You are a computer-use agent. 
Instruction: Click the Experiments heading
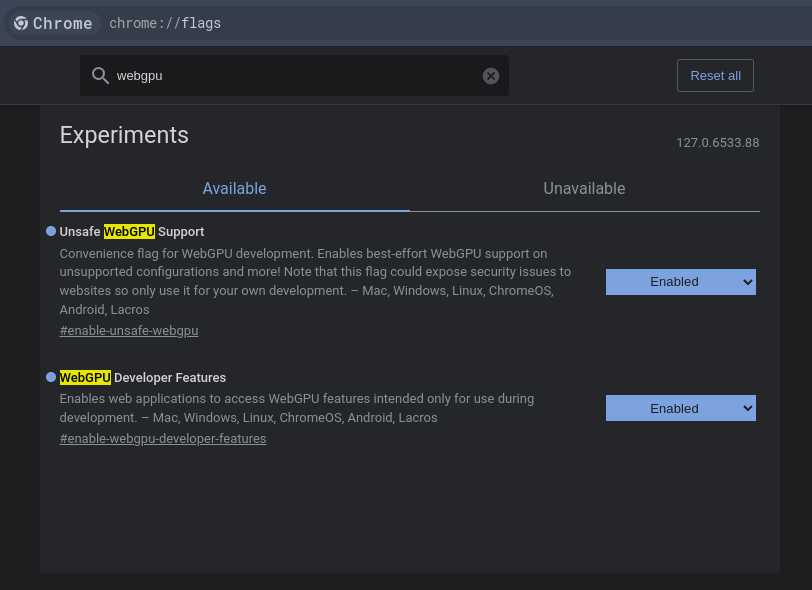[x=124, y=135]
